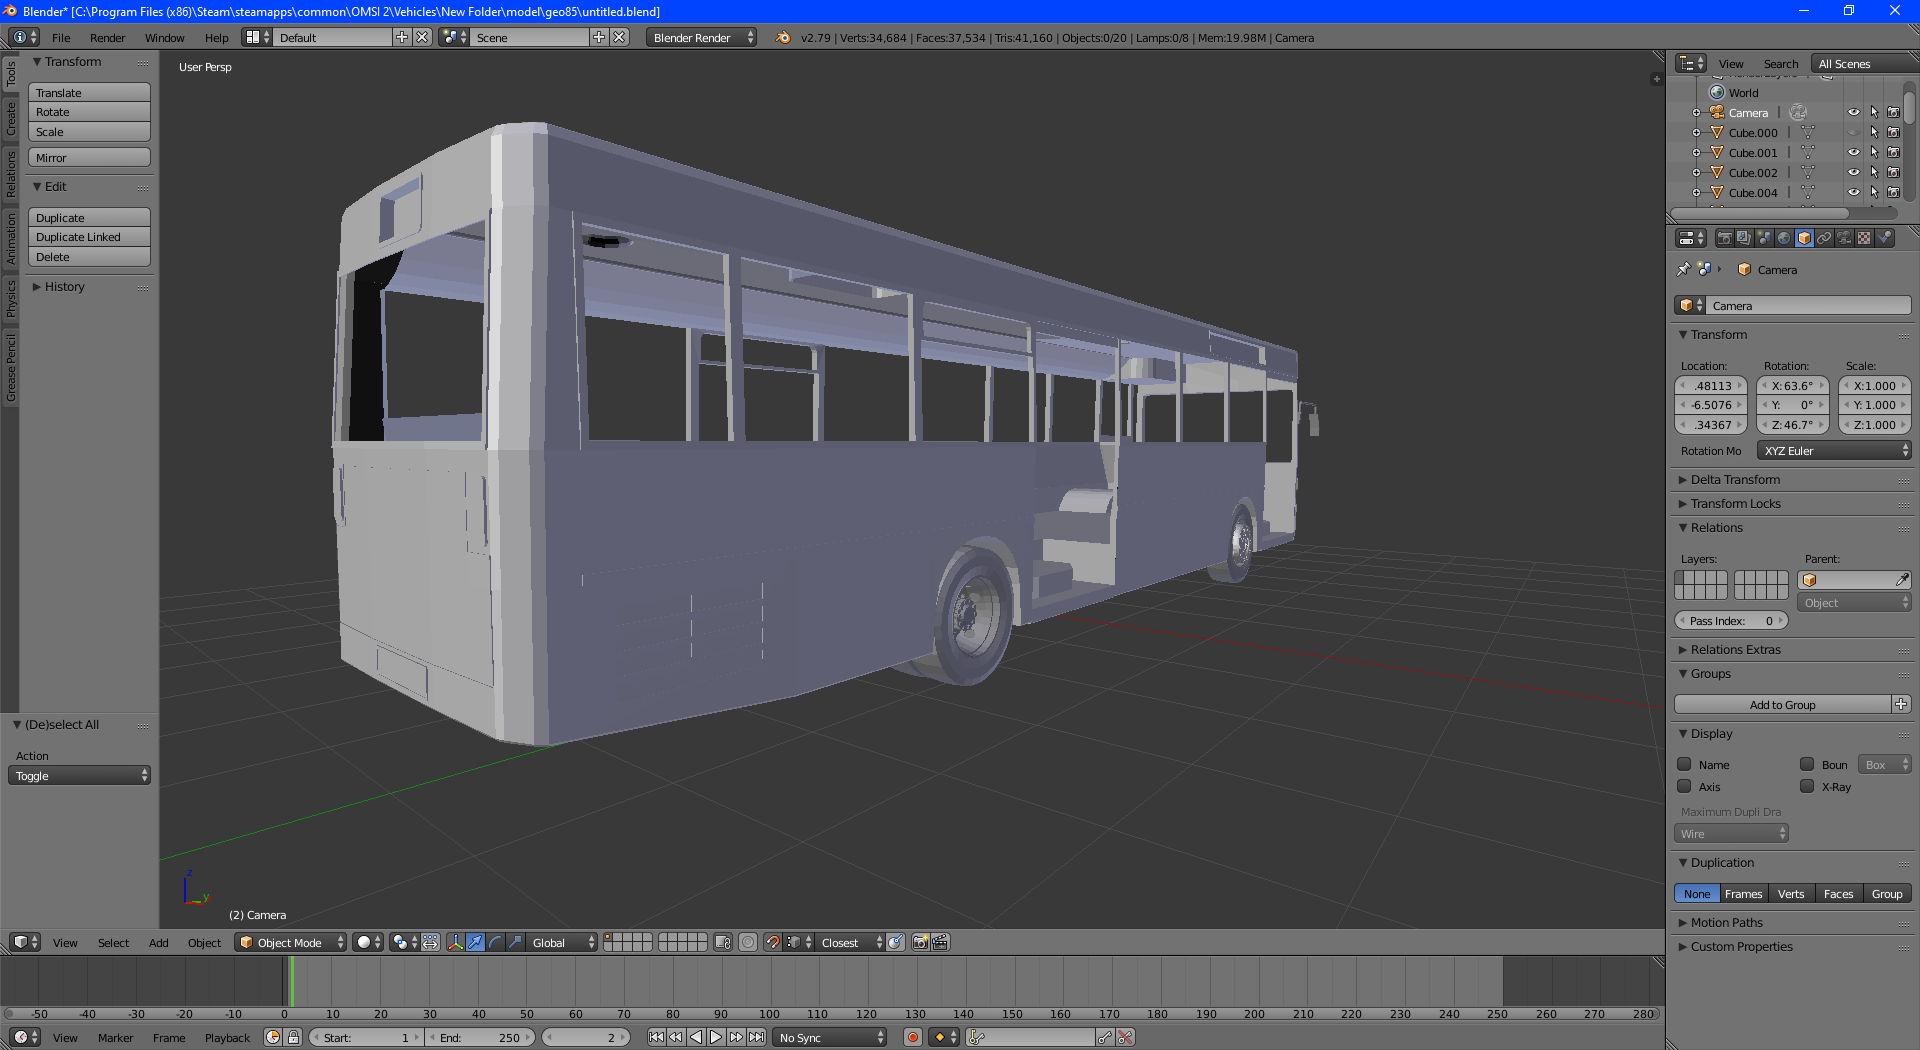1920x1050 pixels.
Task: Open the Texture properties checkerboard tab
Action: point(1864,238)
